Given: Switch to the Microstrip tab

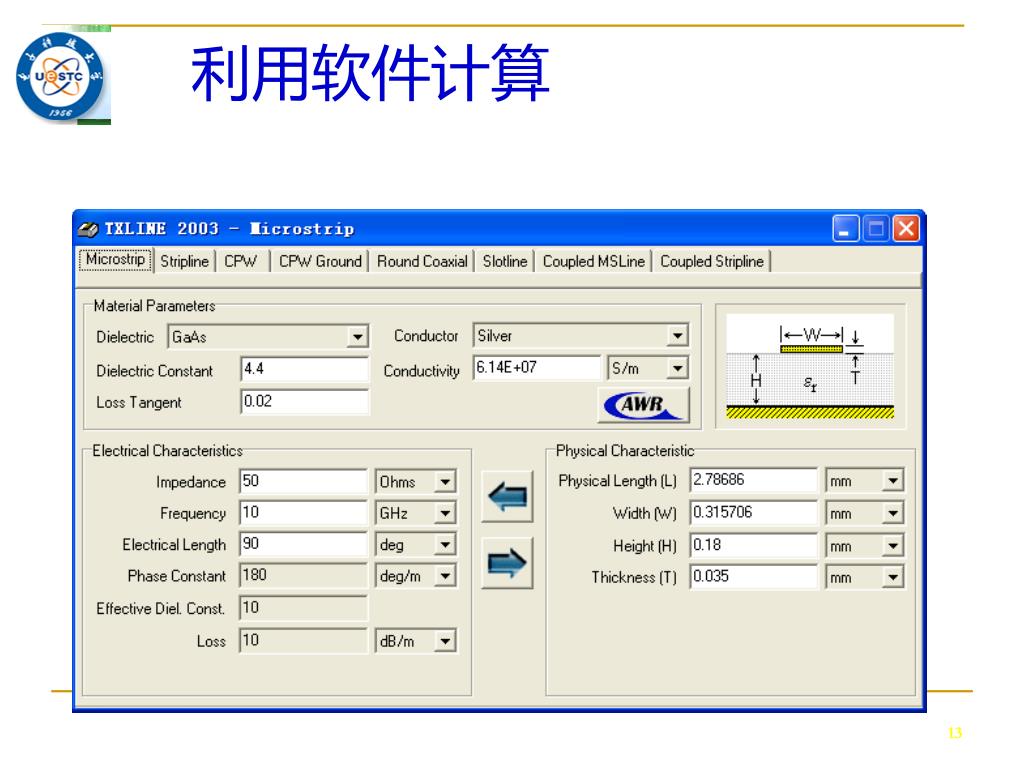Looking at the screenshot, I should click(x=116, y=259).
